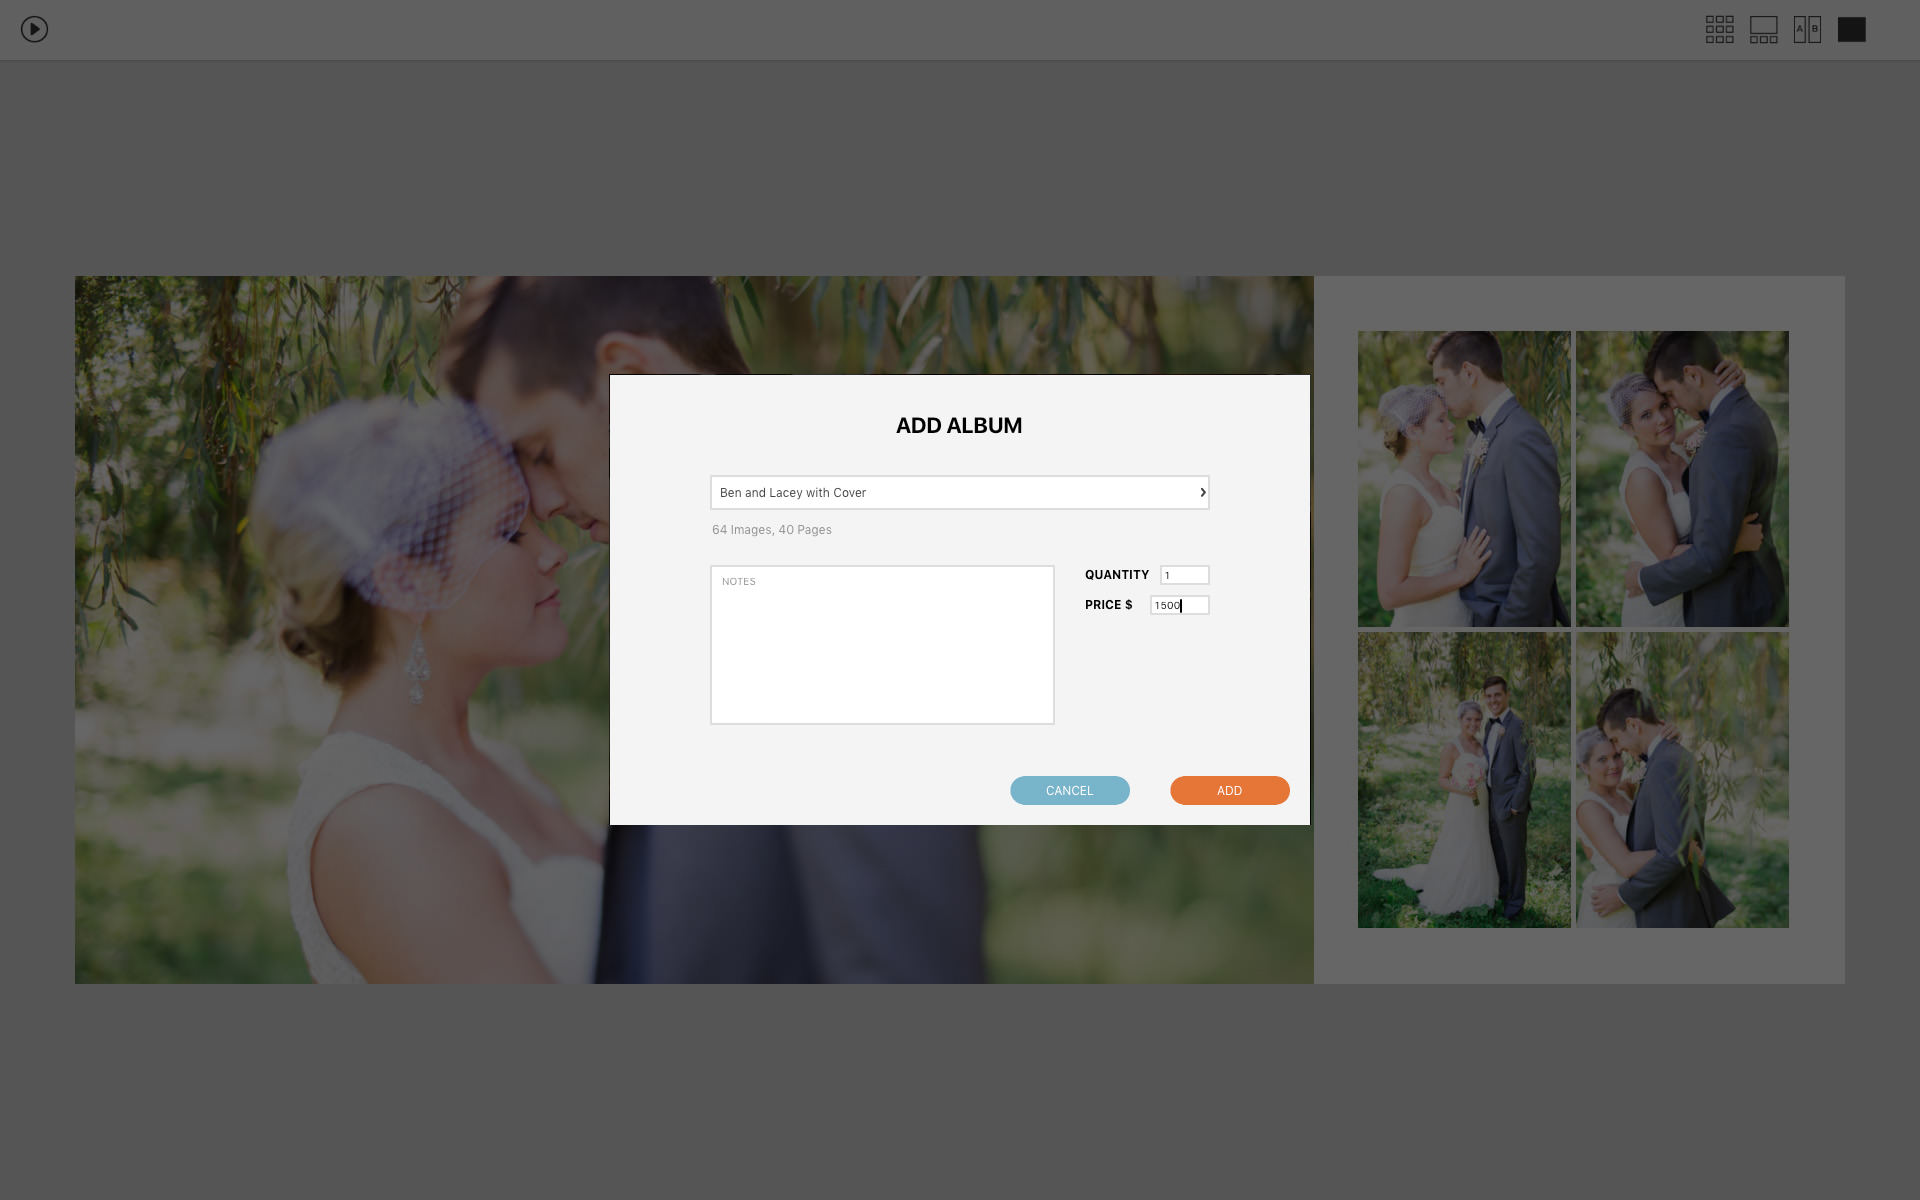This screenshot has height=1200, width=1920.
Task: Select the QUANTITY input field
Action: tap(1180, 574)
